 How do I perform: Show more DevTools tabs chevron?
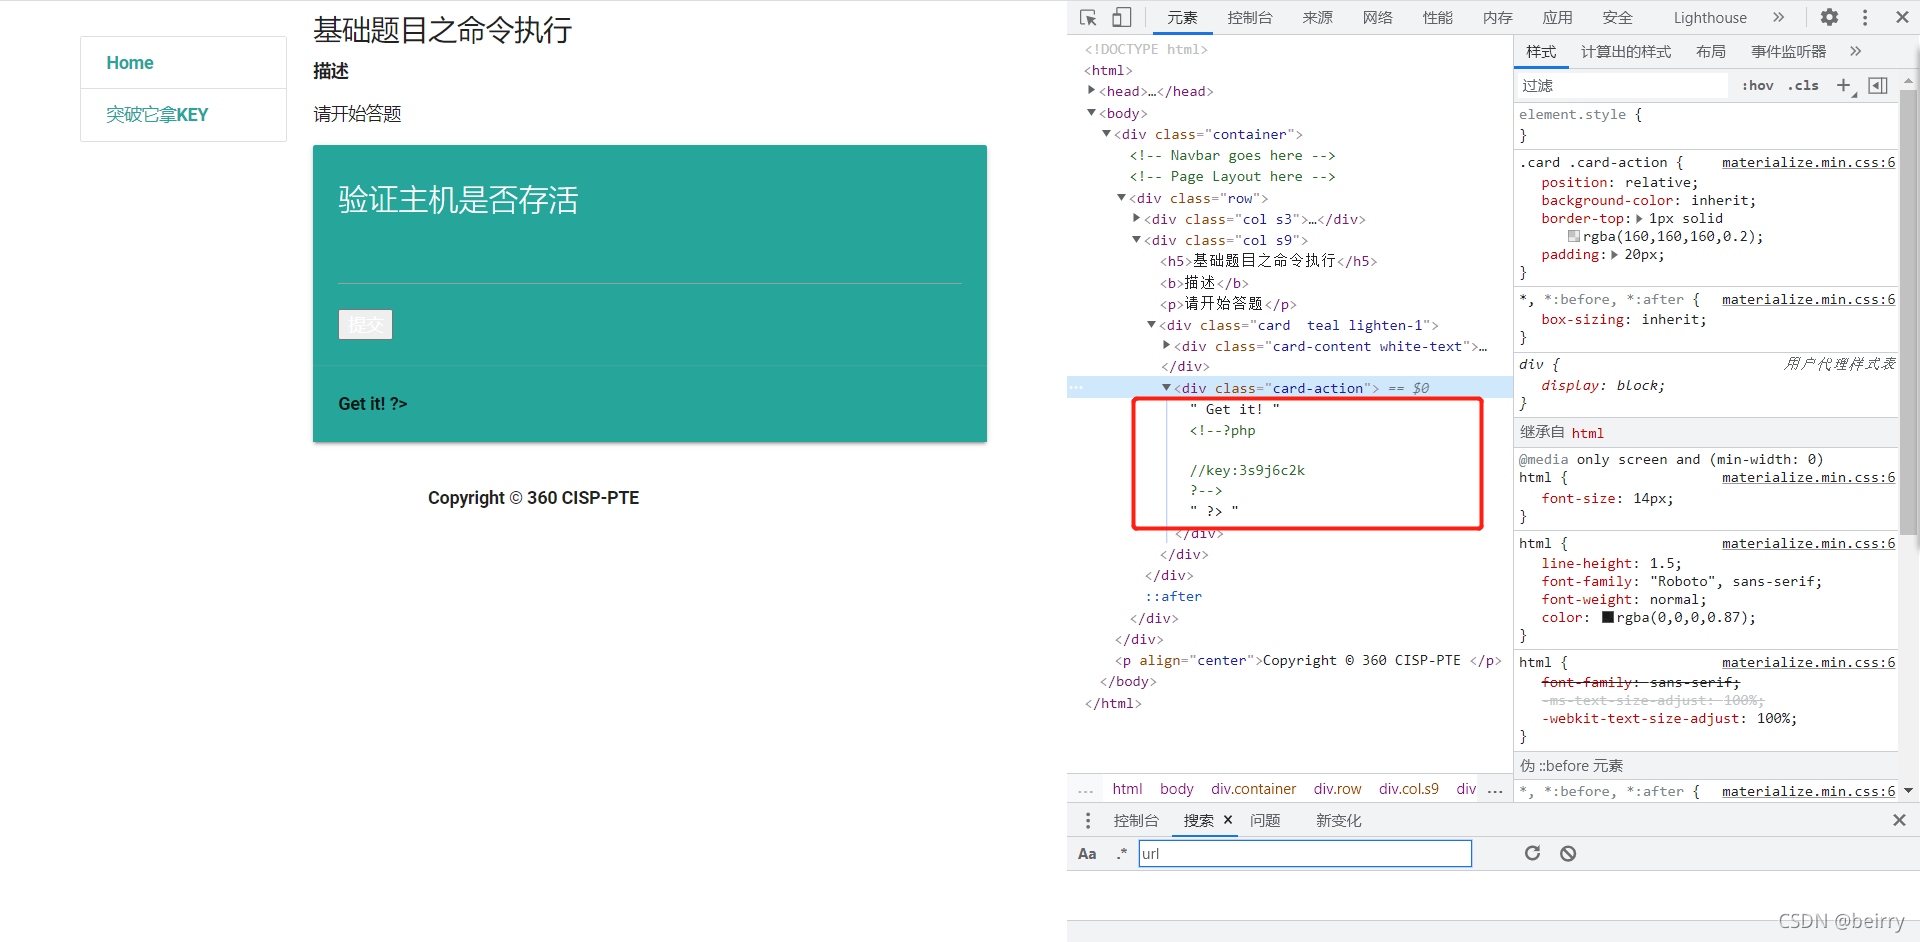tap(1778, 17)
